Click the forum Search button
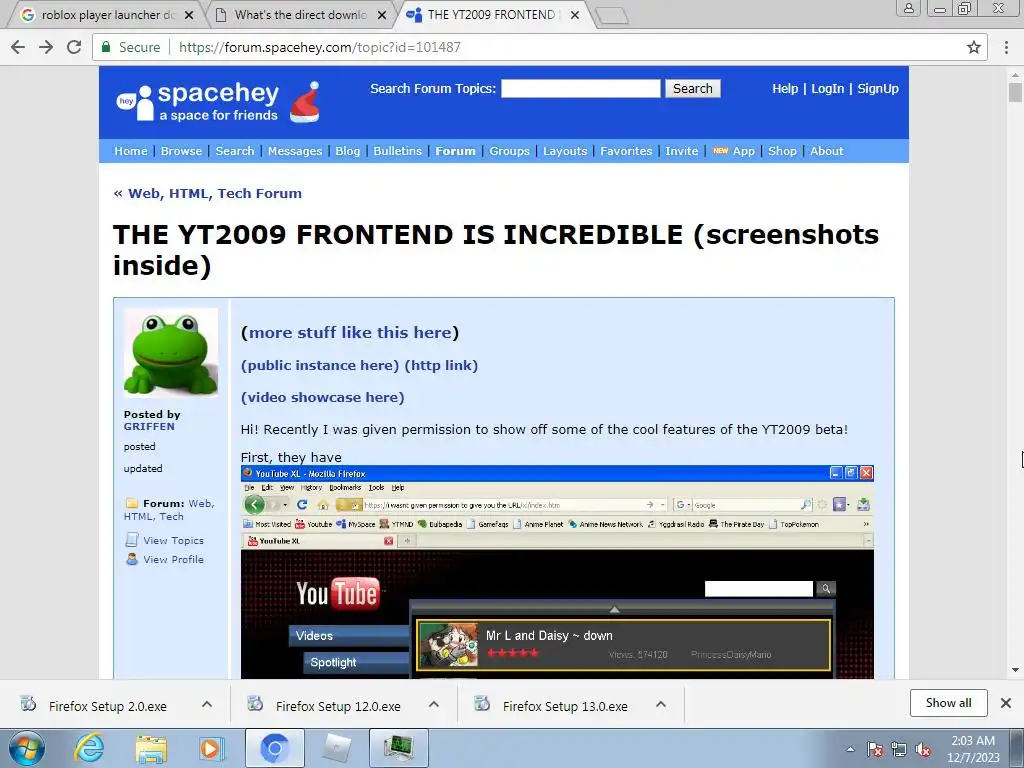 [693, 88]
